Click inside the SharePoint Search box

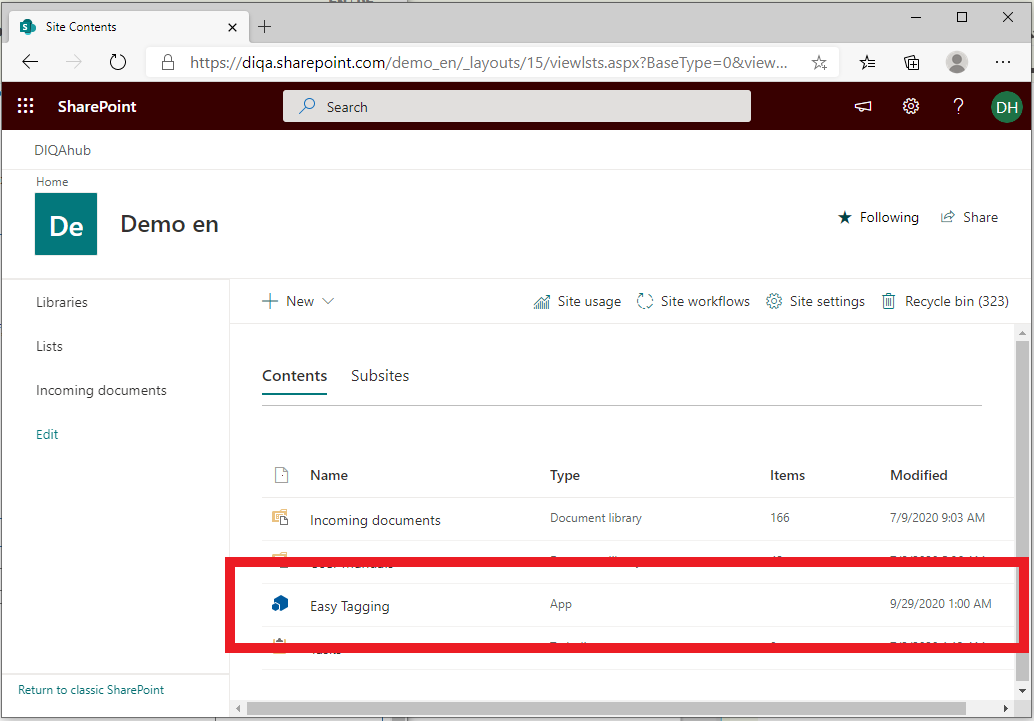coord(516,107)
